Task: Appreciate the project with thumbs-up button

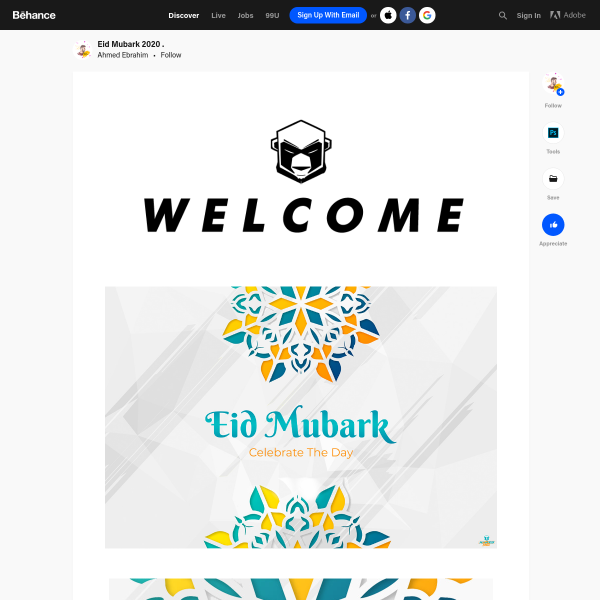Action: pyautogui.click(x=553, y=225)
